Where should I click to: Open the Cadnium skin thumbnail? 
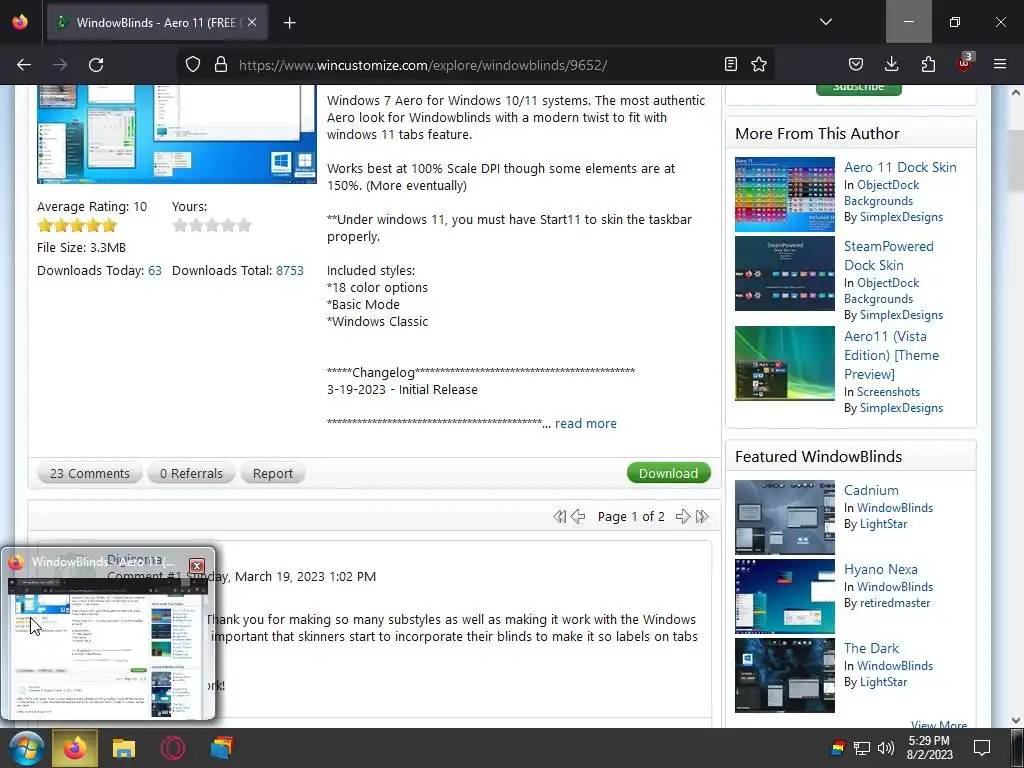pos(784,517)
